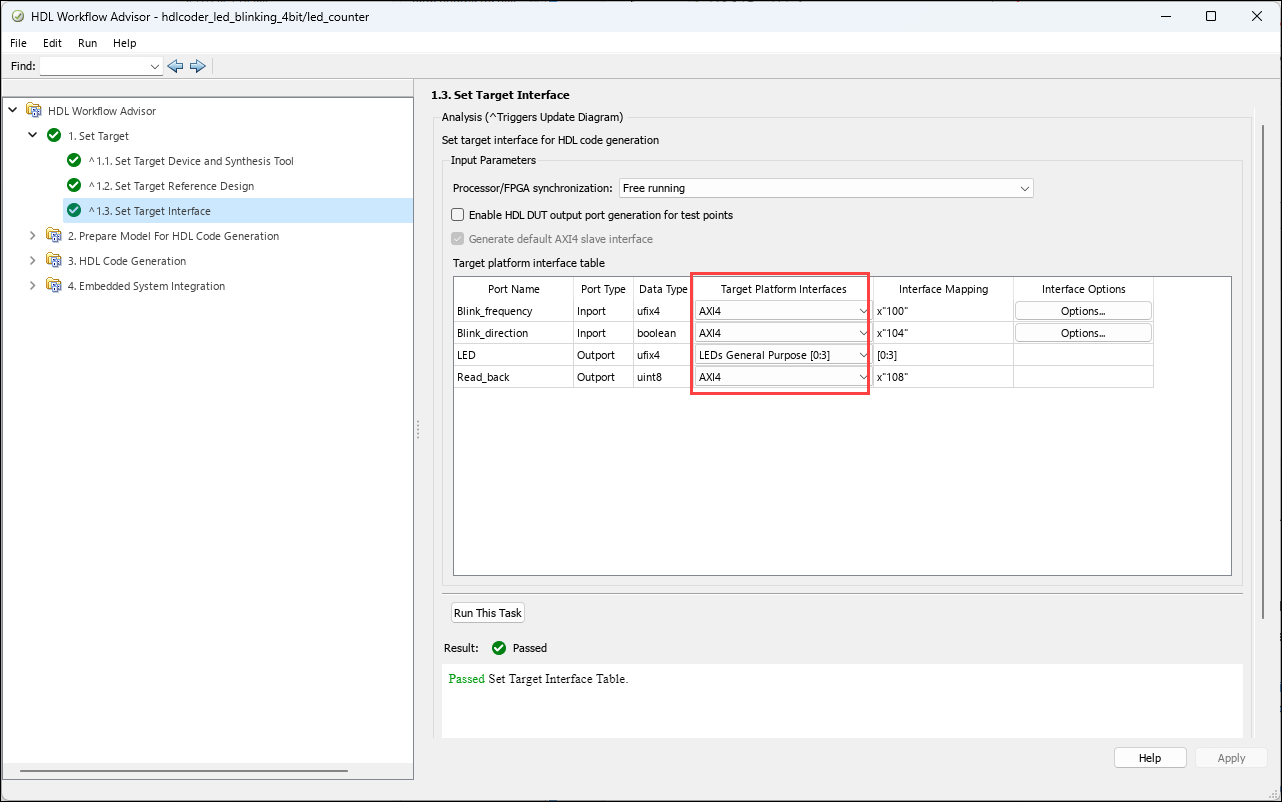Open interface dropdown for LED port
Screen dimensions: 1282x802
coord(782,355)
